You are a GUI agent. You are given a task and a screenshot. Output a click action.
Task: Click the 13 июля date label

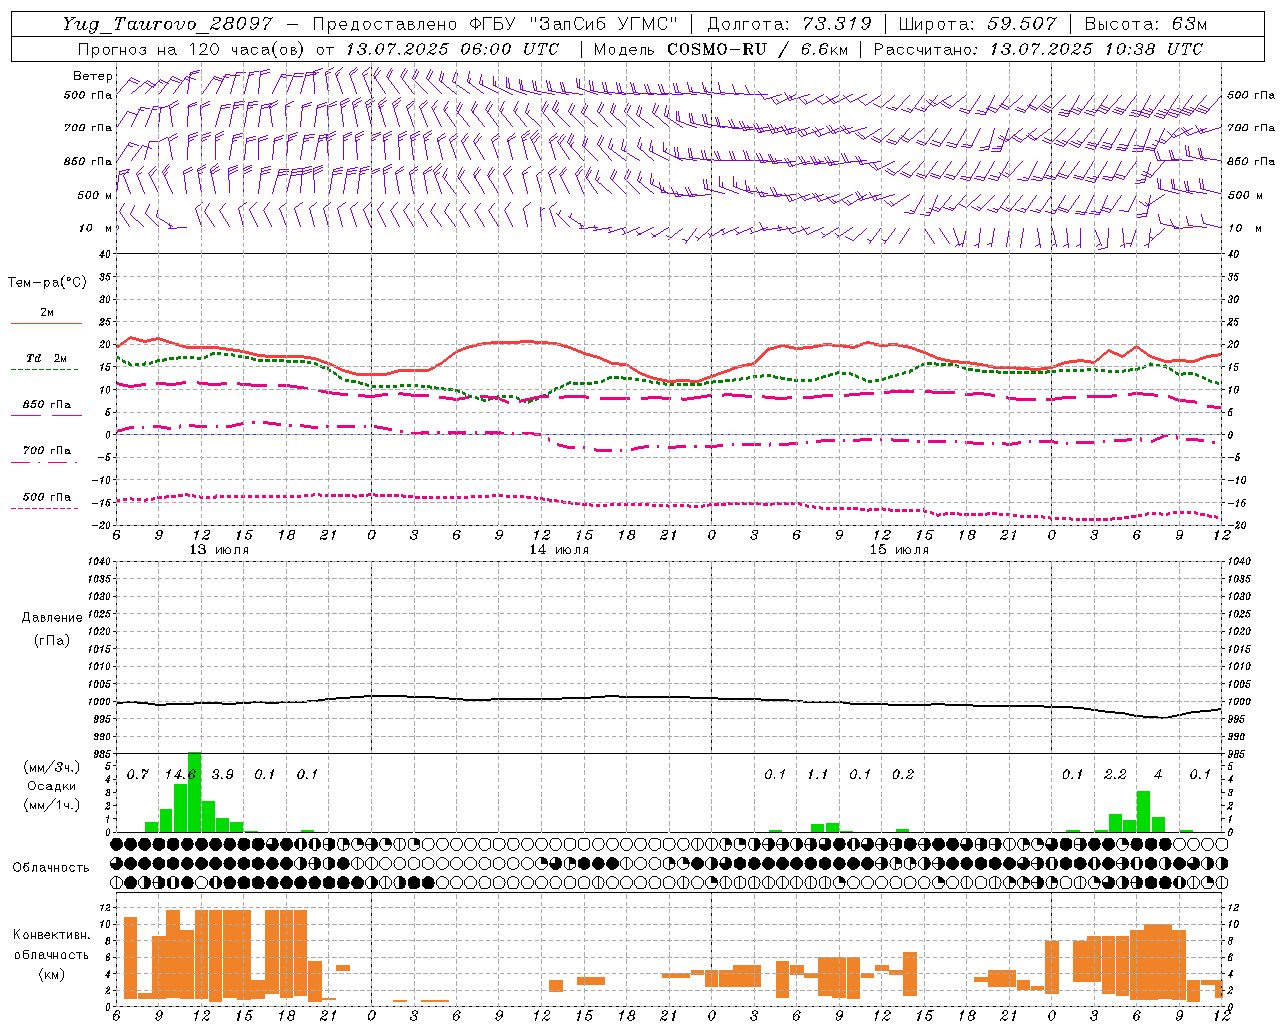tap(218, 550)
